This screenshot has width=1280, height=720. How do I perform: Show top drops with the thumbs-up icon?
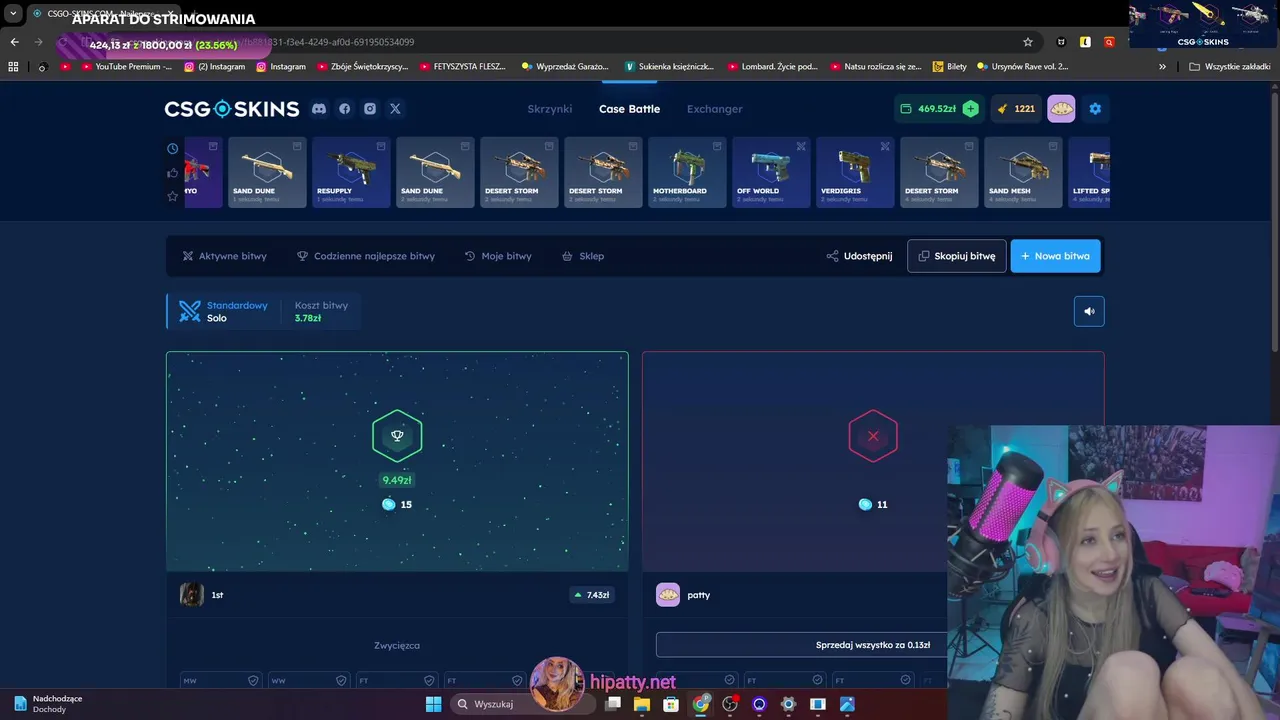(173, 173)
